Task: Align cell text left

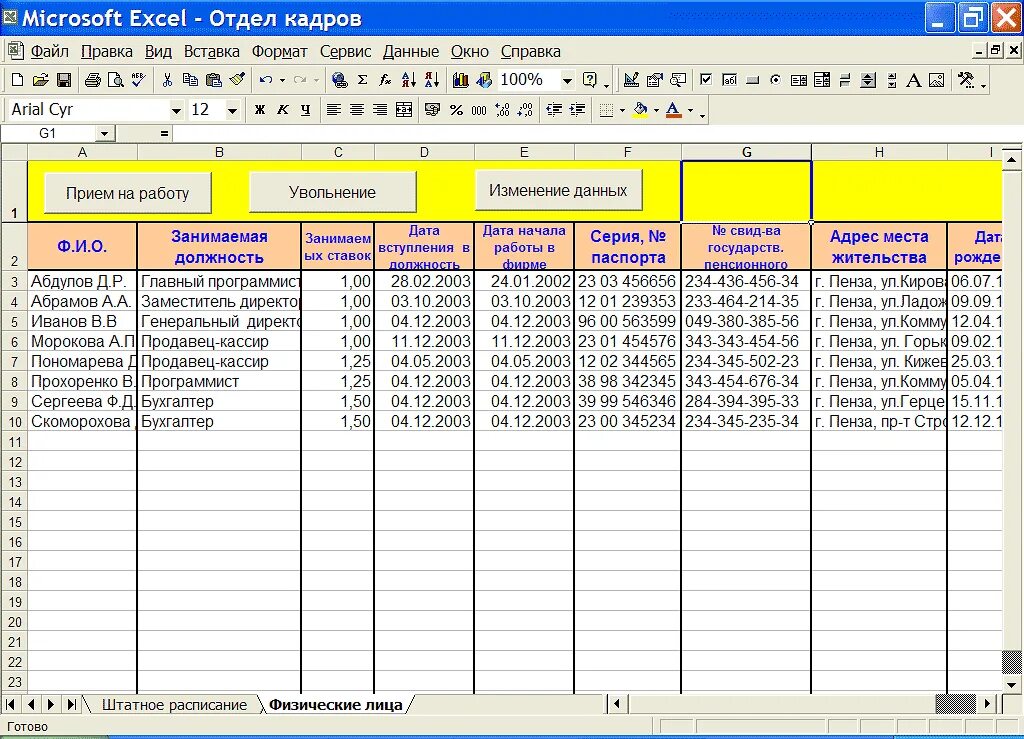Action: coord(334,110)
